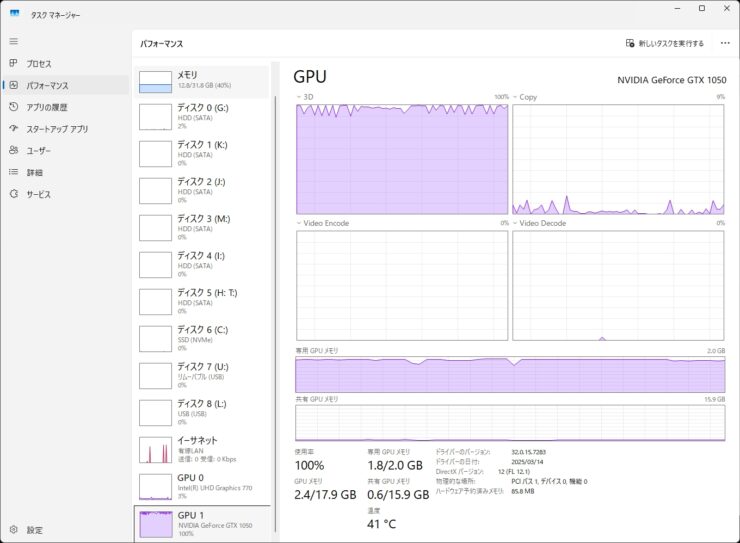Open the Video Encode graph dropdown
This screenshot has width=740, height=543.
[300, 223]
